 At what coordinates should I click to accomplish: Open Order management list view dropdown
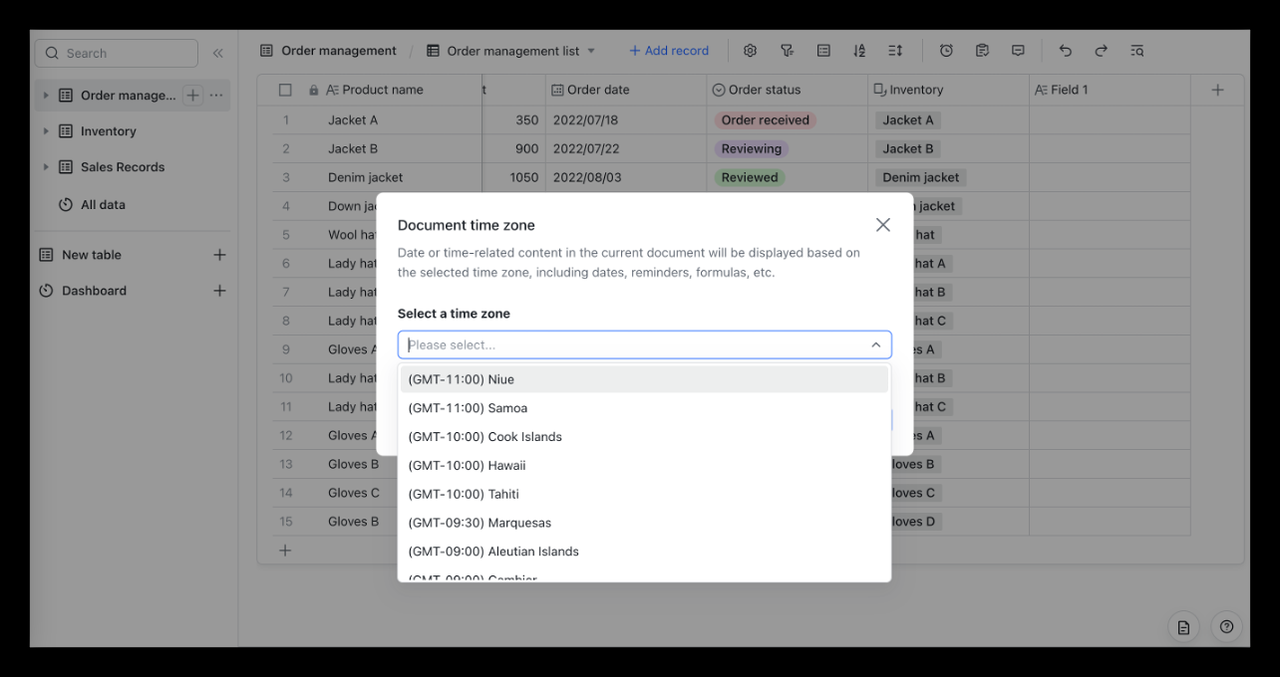[x=591, y=51]
